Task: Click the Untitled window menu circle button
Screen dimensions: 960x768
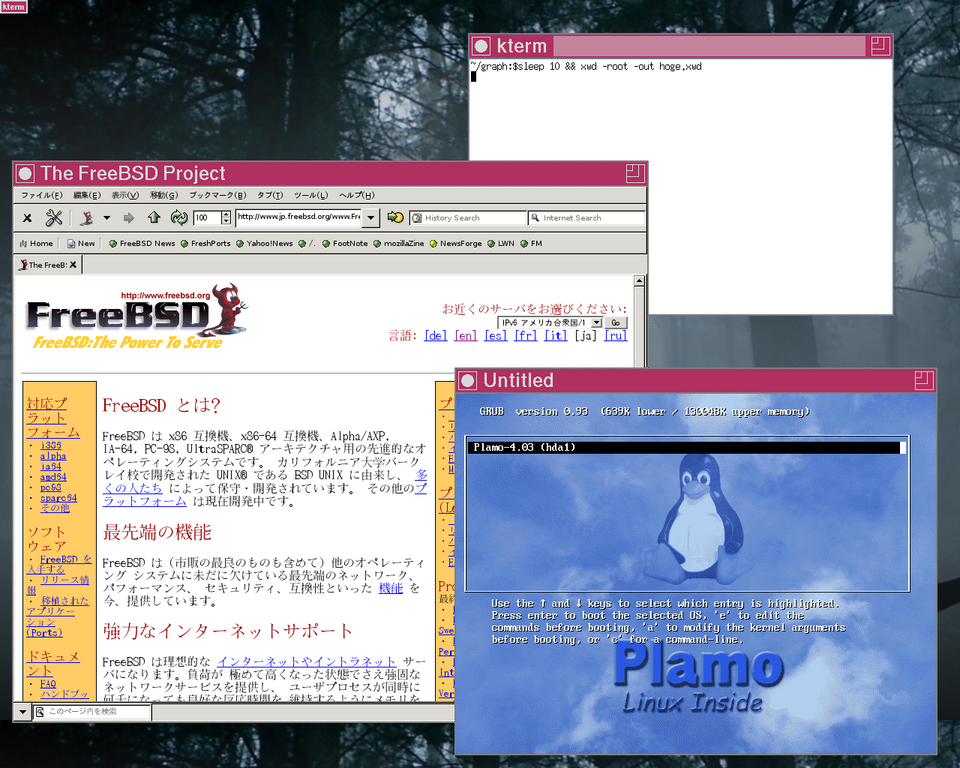Action: coord(467,380)
